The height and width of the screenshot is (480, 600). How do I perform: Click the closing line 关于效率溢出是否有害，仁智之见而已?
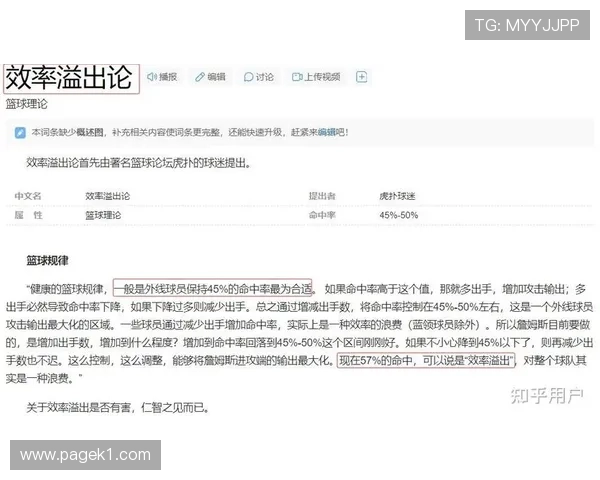coord(118,408)
